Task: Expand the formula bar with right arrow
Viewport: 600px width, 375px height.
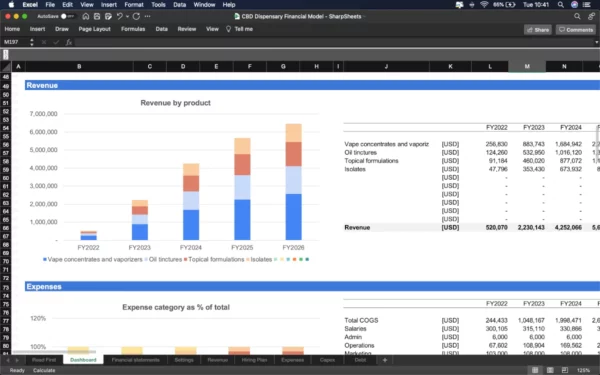Action: click(597, 42)
